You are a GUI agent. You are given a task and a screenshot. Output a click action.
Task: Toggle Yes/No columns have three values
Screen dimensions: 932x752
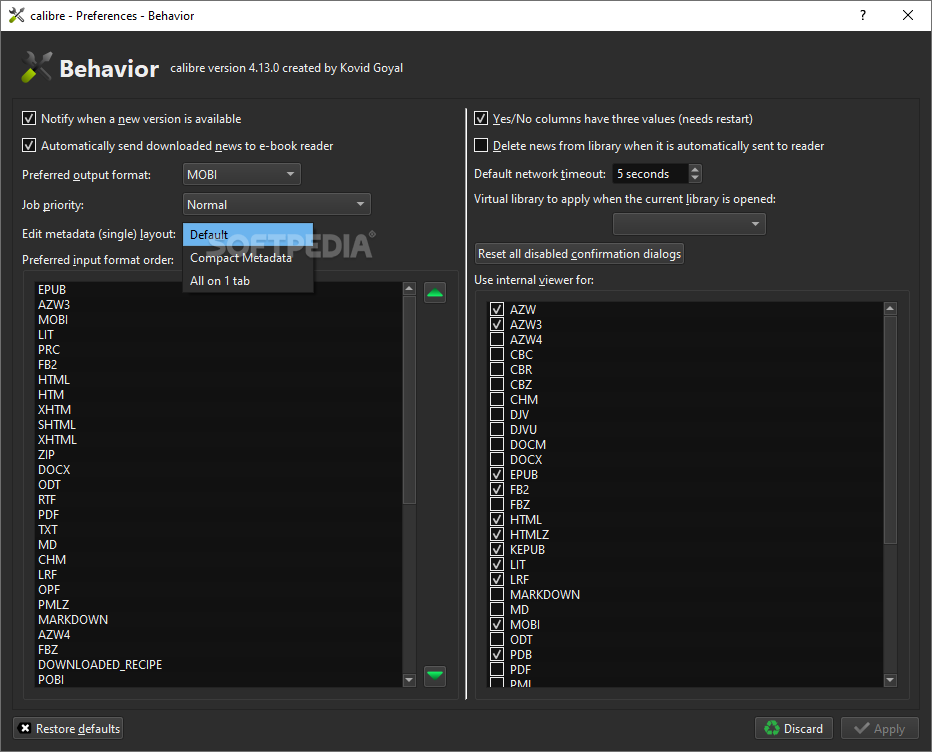[481, 118]
